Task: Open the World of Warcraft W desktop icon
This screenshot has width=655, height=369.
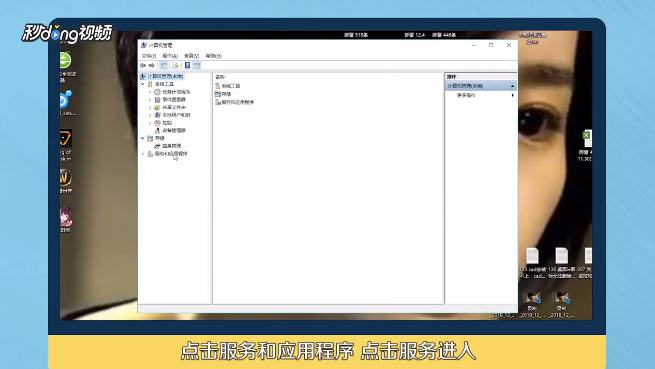Action: coord(65,178)
